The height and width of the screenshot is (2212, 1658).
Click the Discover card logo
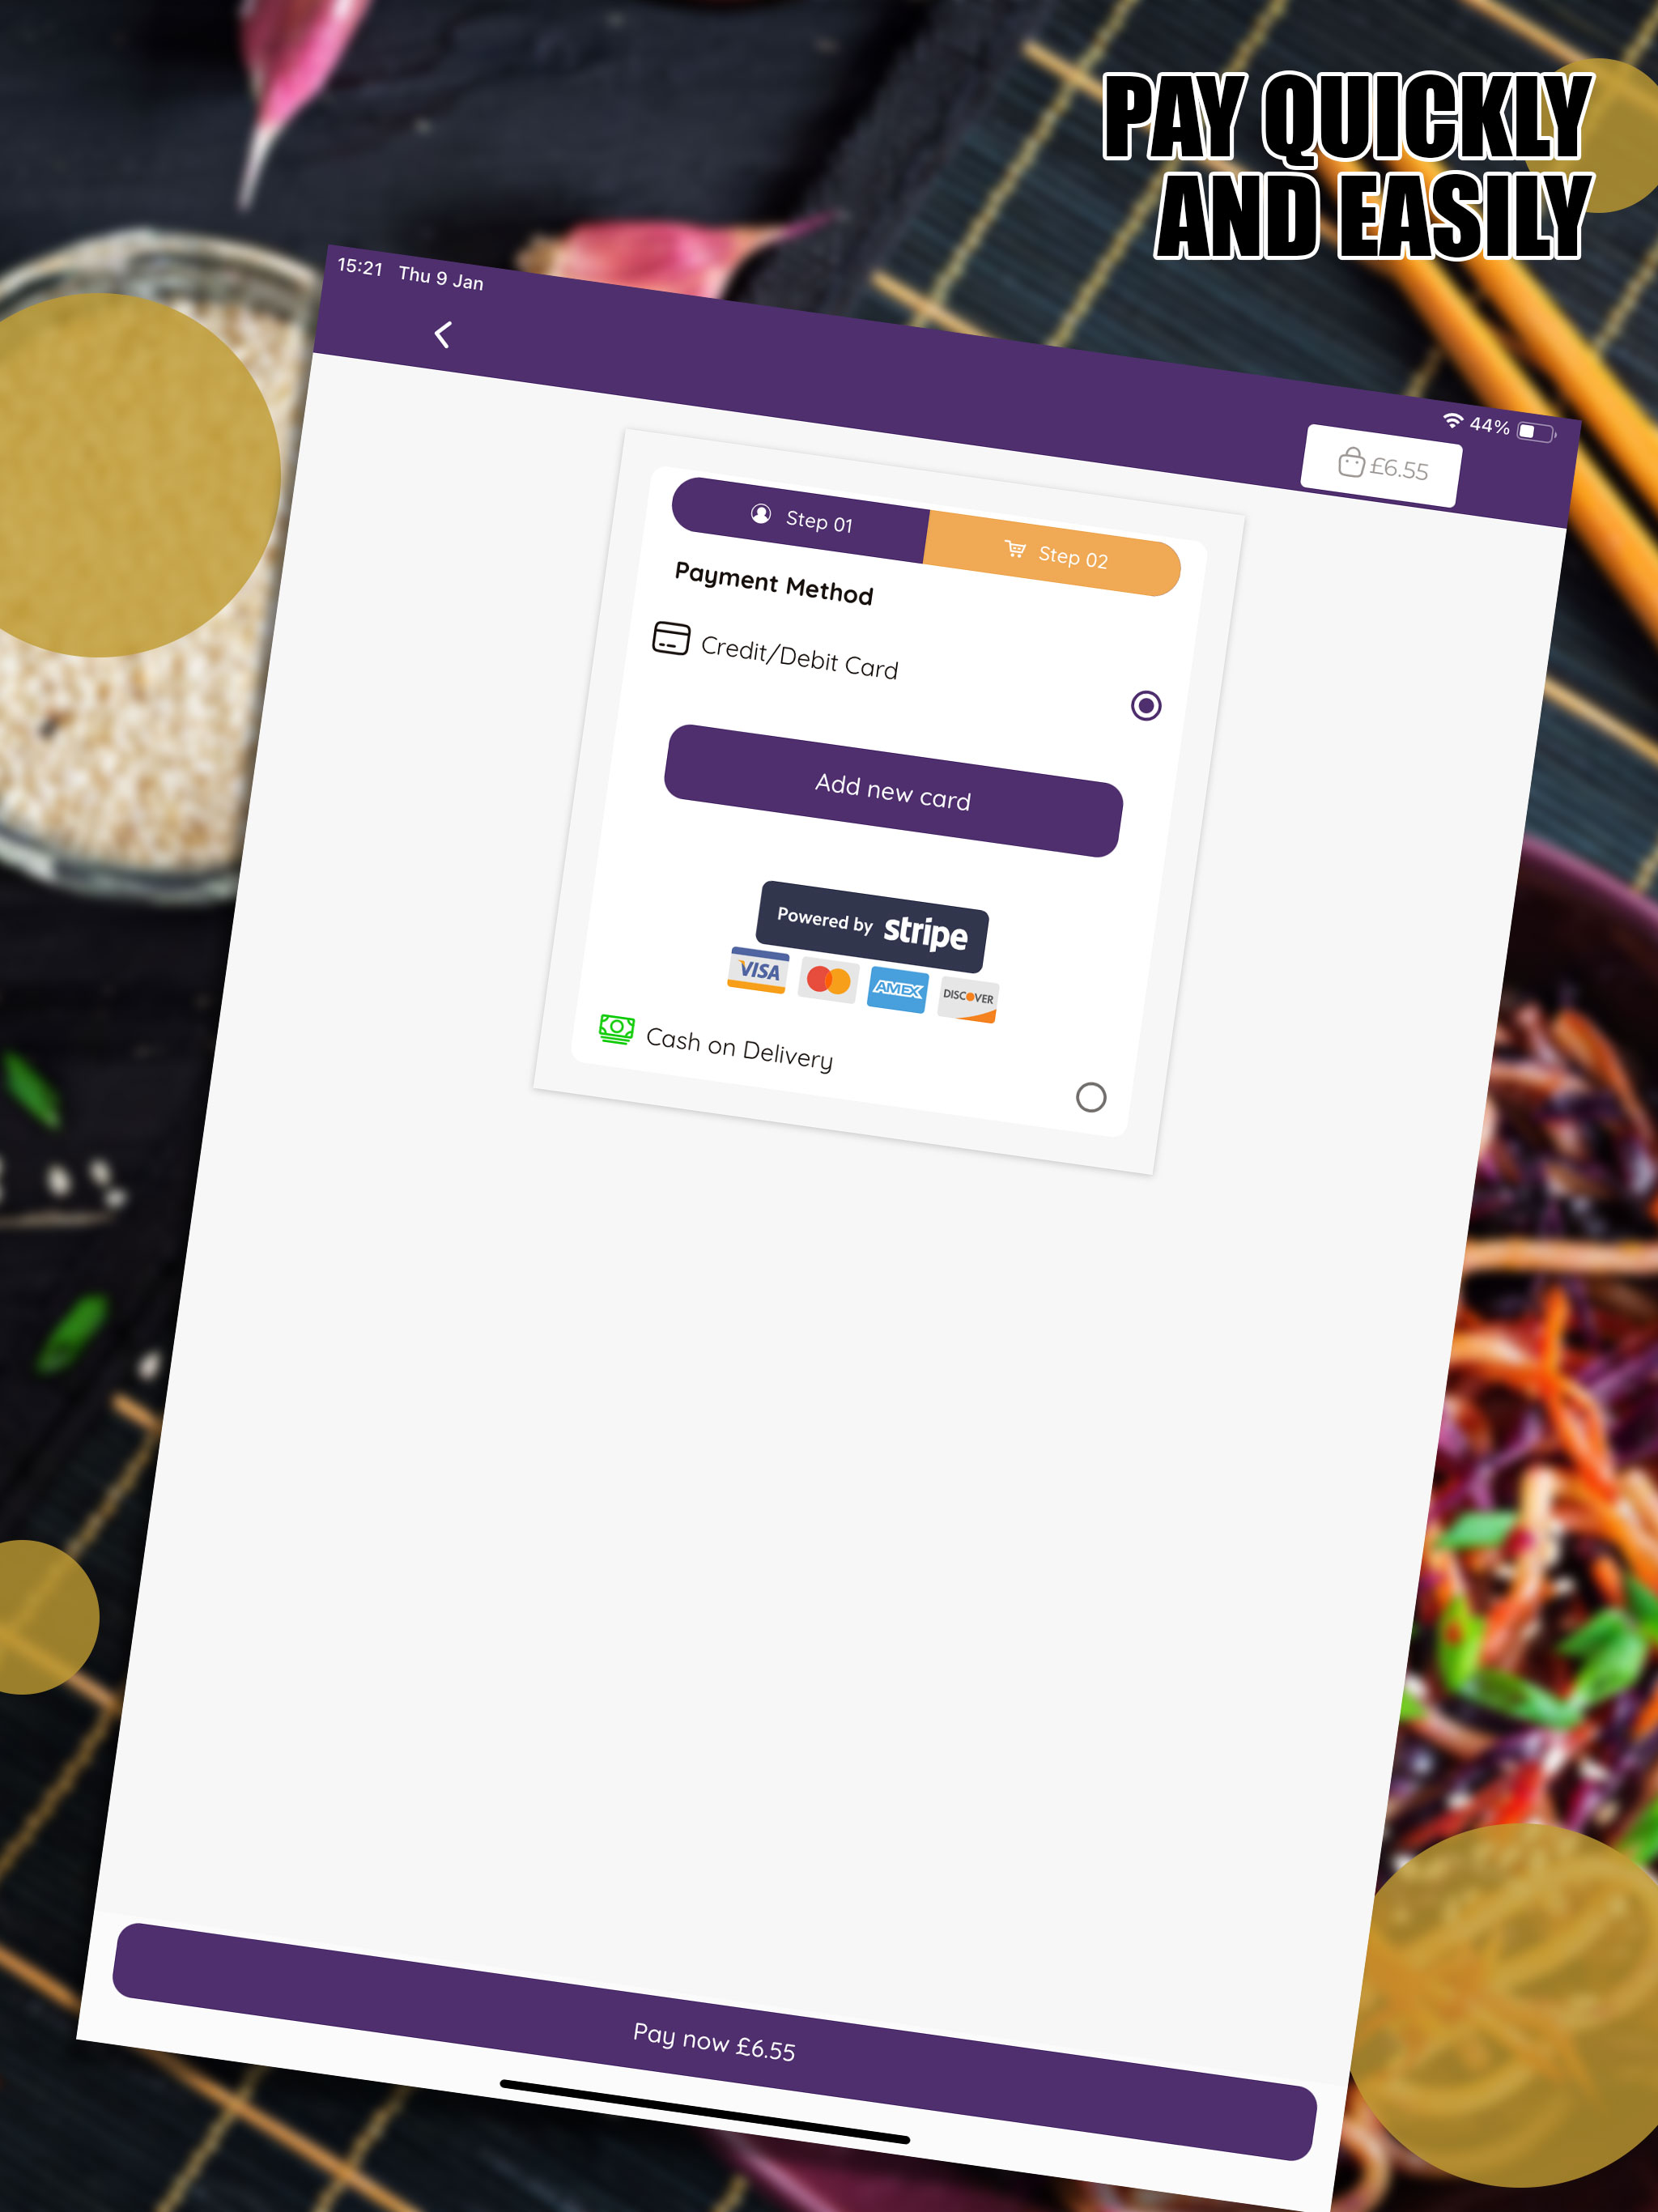pos(968,999)
